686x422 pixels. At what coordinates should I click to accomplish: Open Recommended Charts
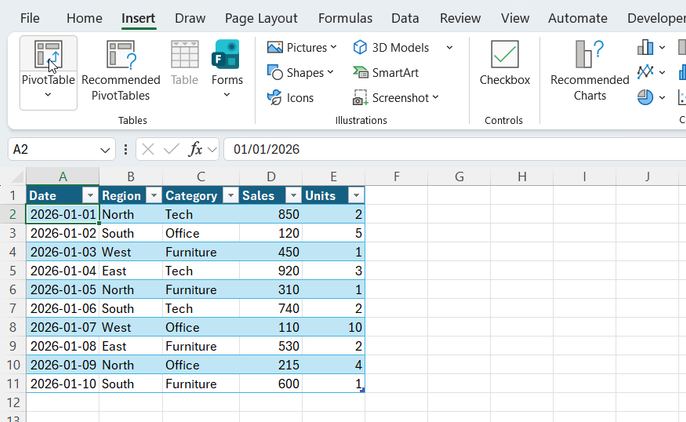point(590,71)
